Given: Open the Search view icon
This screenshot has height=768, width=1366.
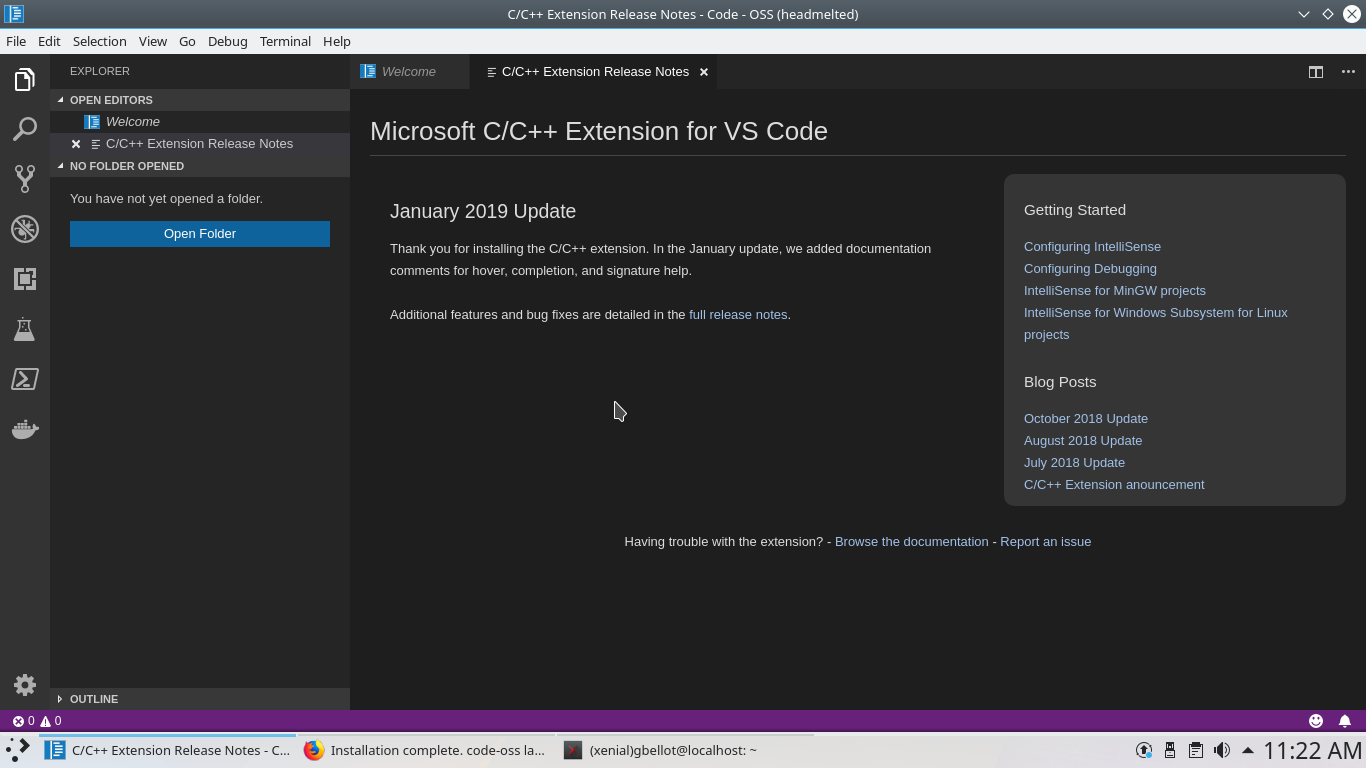Looking at the screenshot, I should click(x=25, y=129).
